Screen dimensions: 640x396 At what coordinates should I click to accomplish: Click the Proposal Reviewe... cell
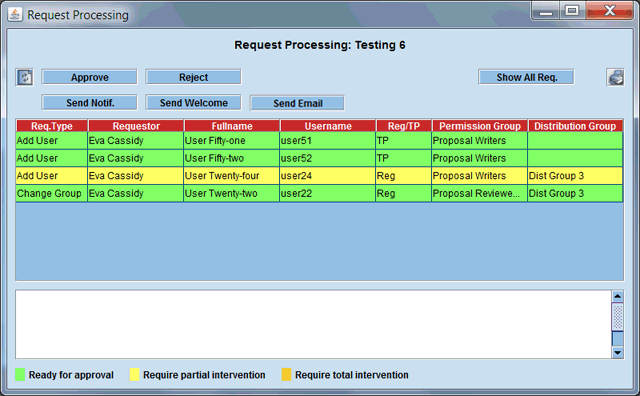point(479,193)
